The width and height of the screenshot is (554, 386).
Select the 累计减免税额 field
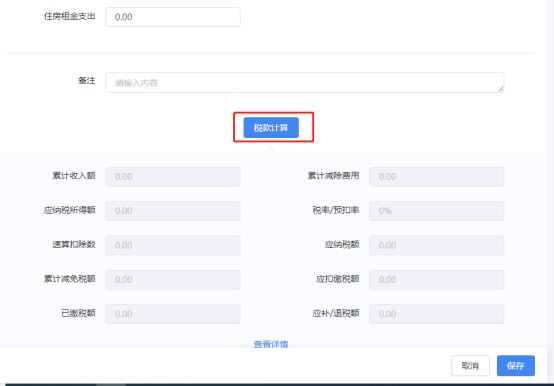coord(173,280)
